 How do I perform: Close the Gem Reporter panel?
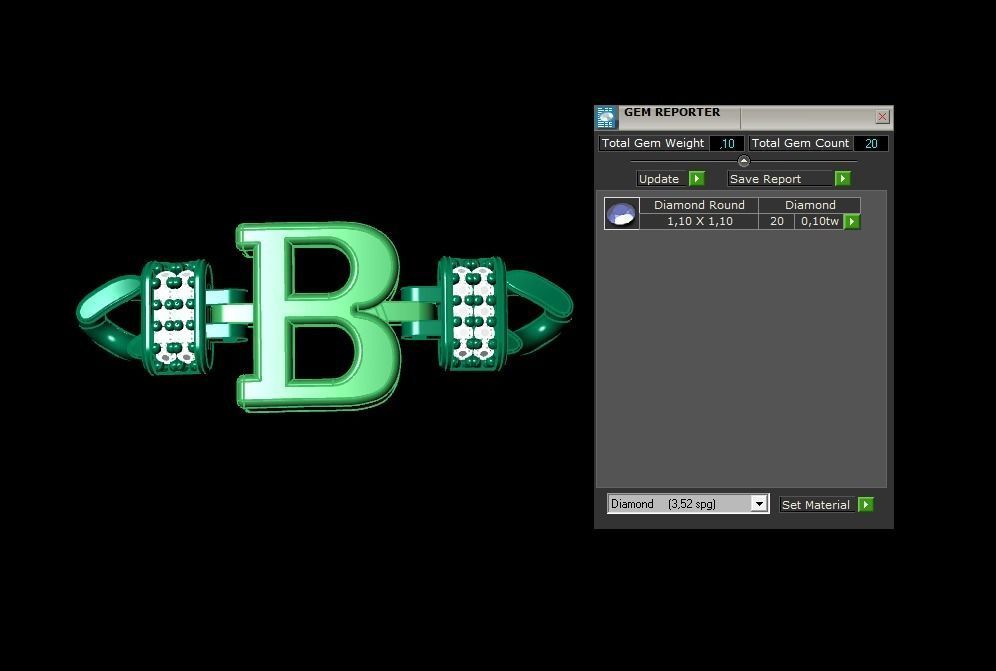[882, 117]
